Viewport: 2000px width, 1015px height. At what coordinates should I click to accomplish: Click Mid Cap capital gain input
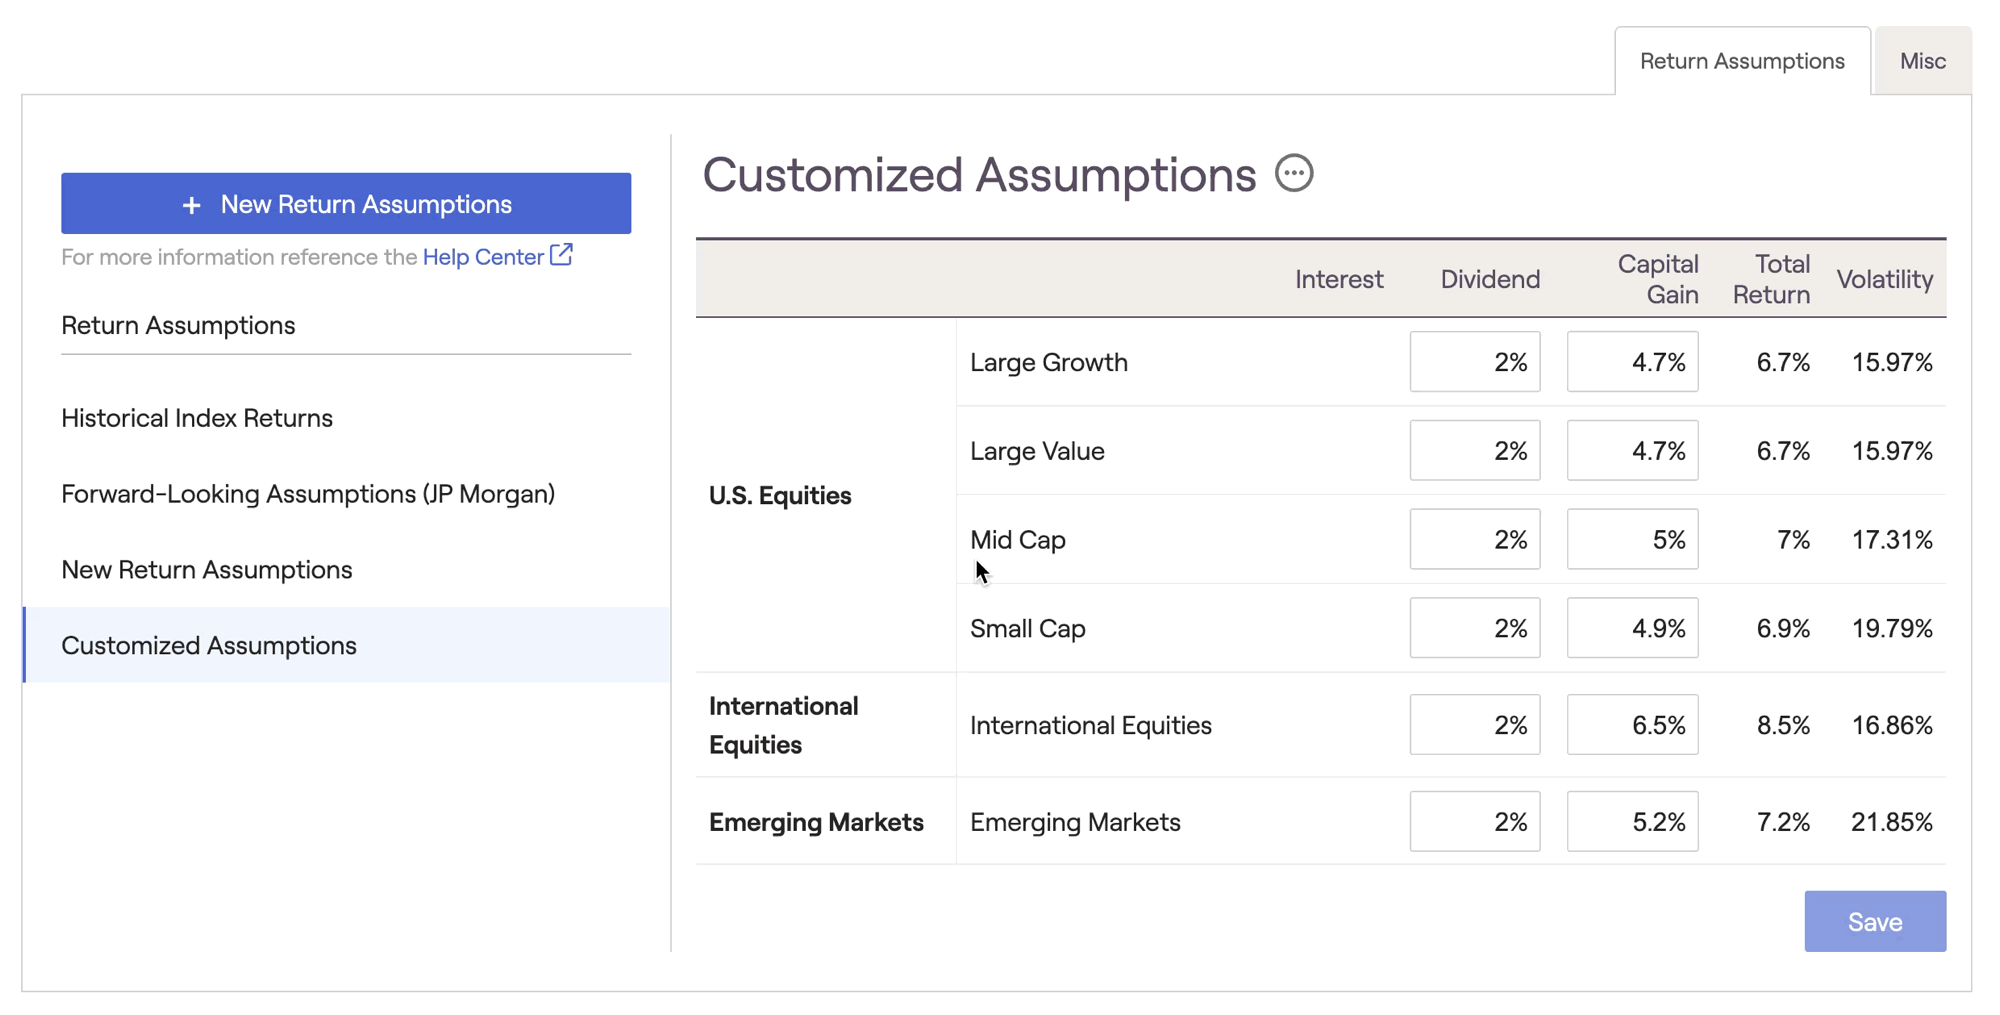1631,540
